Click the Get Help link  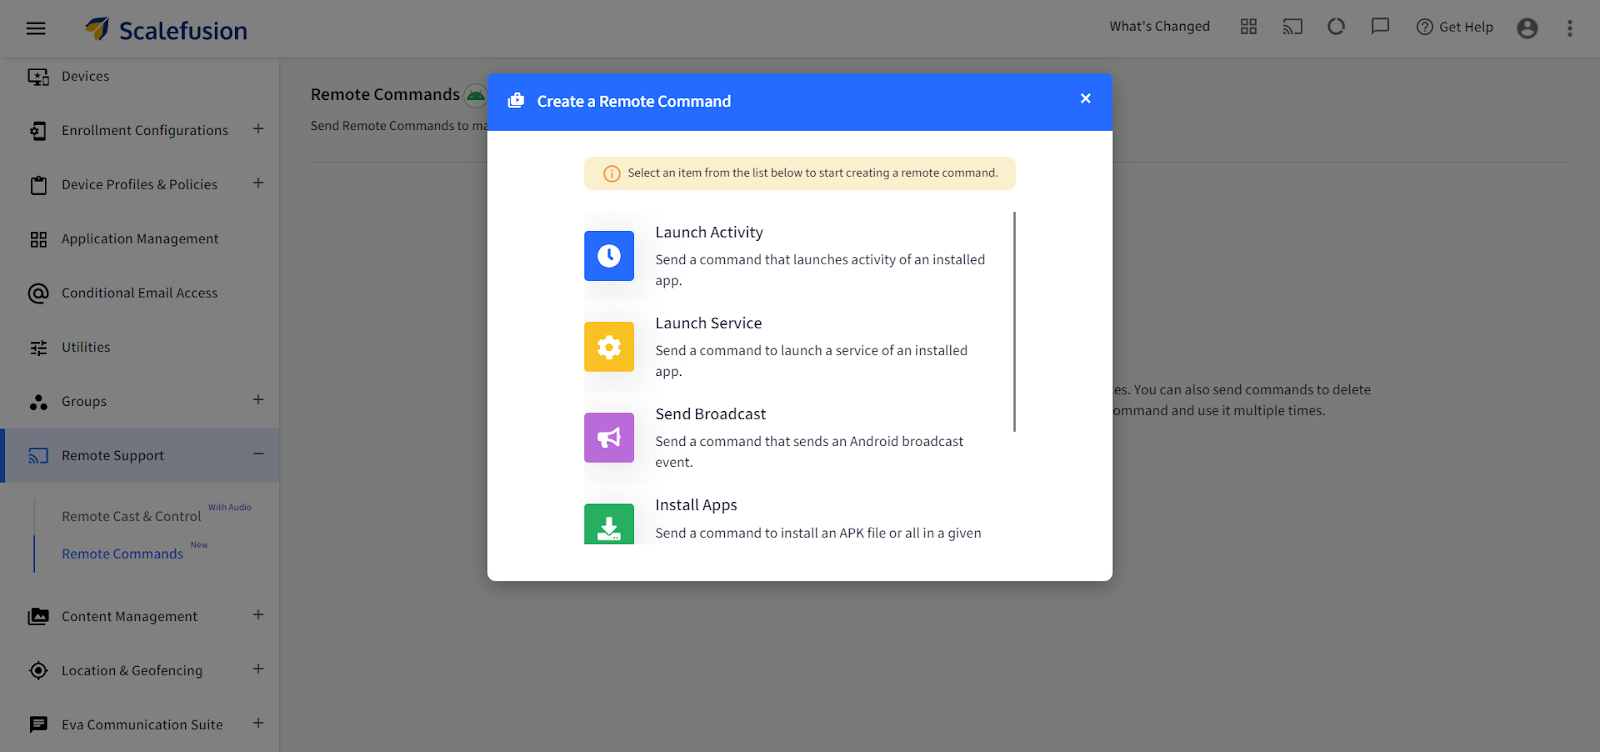click(1455, 27)
